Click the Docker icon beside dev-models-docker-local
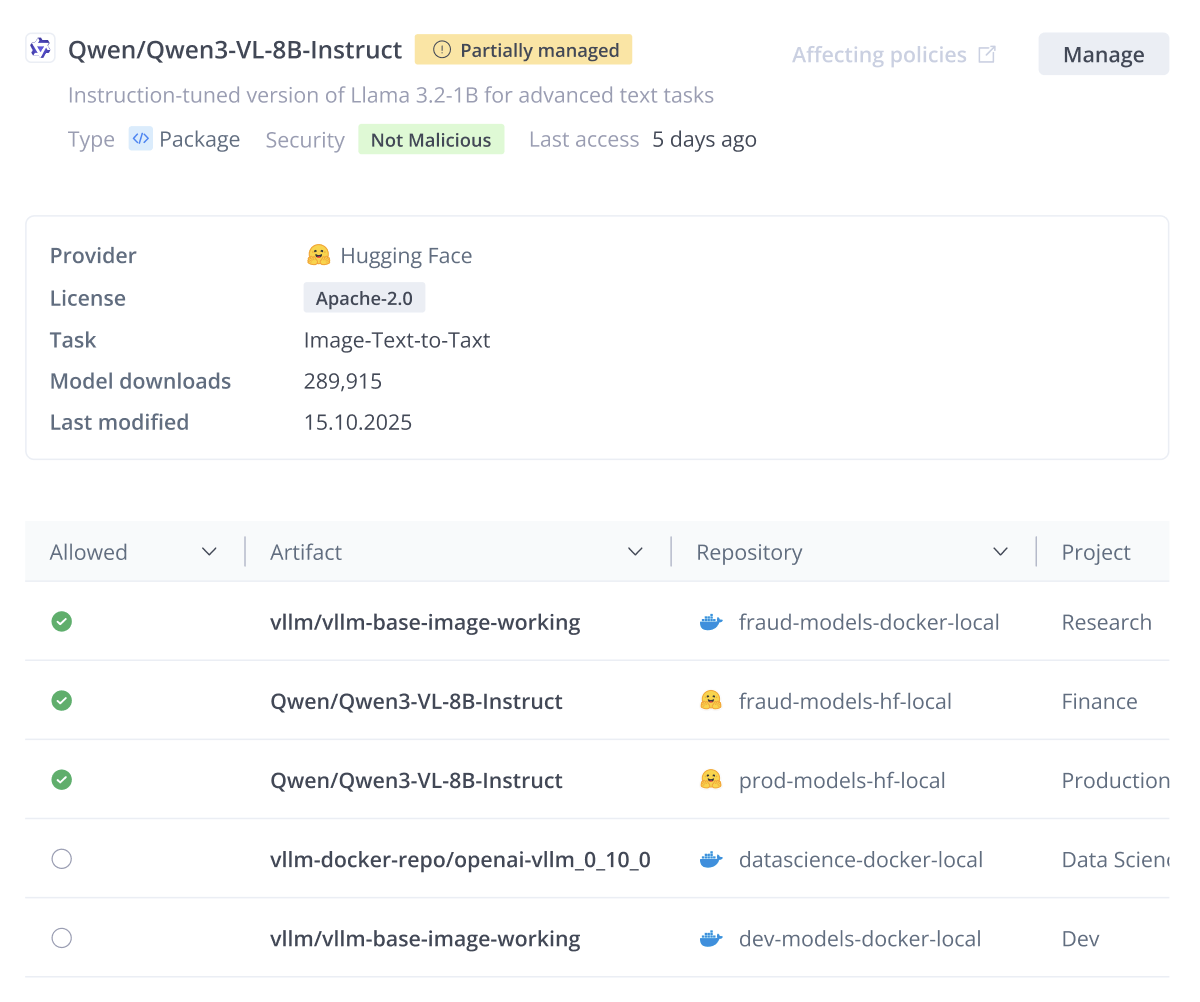Viewport: 1200px width, 1002px height. coord(710,938)
